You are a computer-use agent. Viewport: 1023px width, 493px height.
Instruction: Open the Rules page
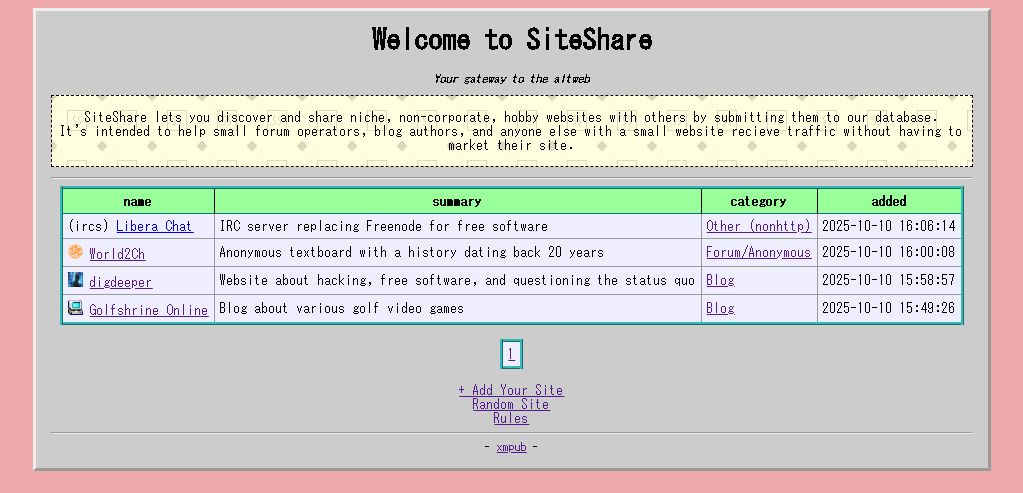[510, 418]
